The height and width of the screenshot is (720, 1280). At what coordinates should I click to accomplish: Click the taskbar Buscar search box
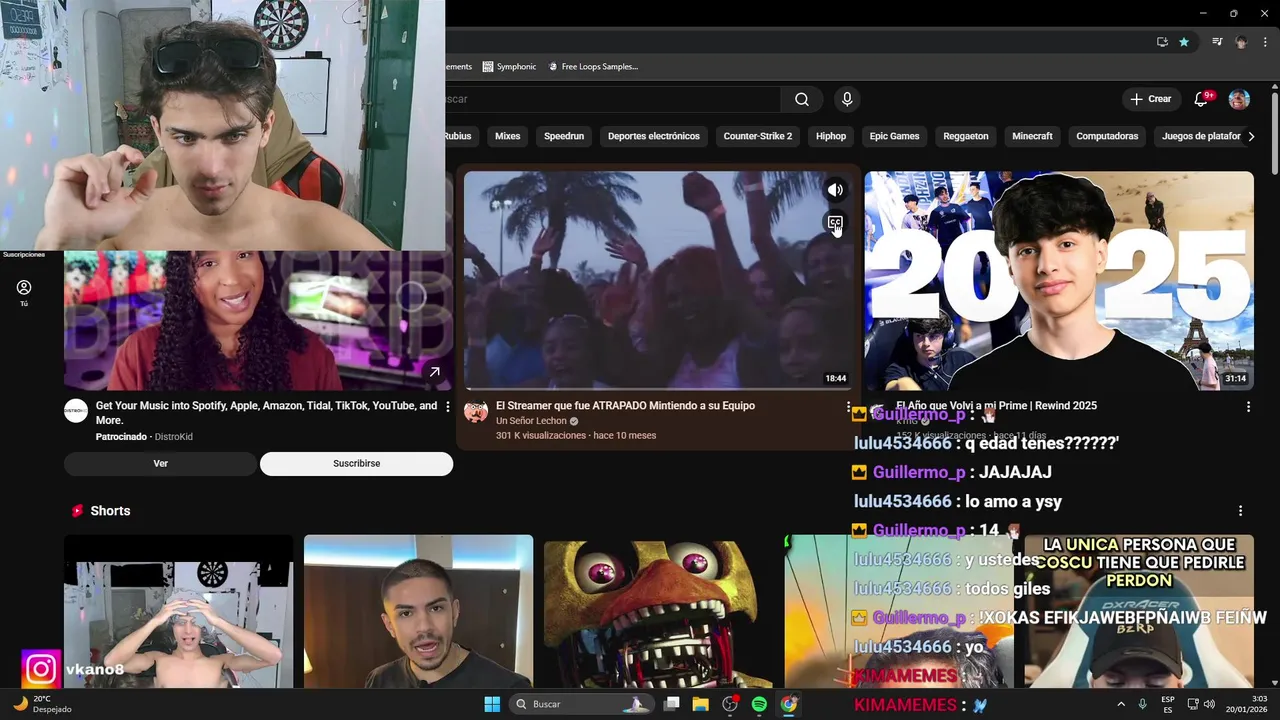pyautogui.click(x=582, y=704)
